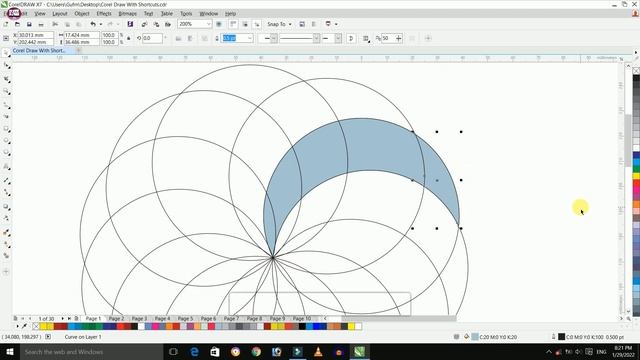This screenshot has height=360, width=640.
Task: Click the Print icon
Action: coord(41,24)
